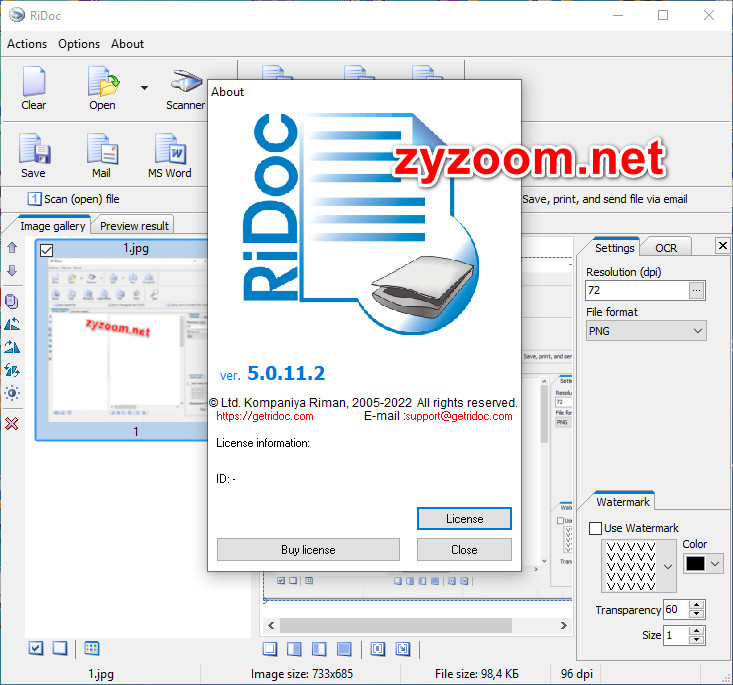This screenshot has width=733, height=685.
Task: Increase Transparency with the up spinner
Action: point(697,605)
